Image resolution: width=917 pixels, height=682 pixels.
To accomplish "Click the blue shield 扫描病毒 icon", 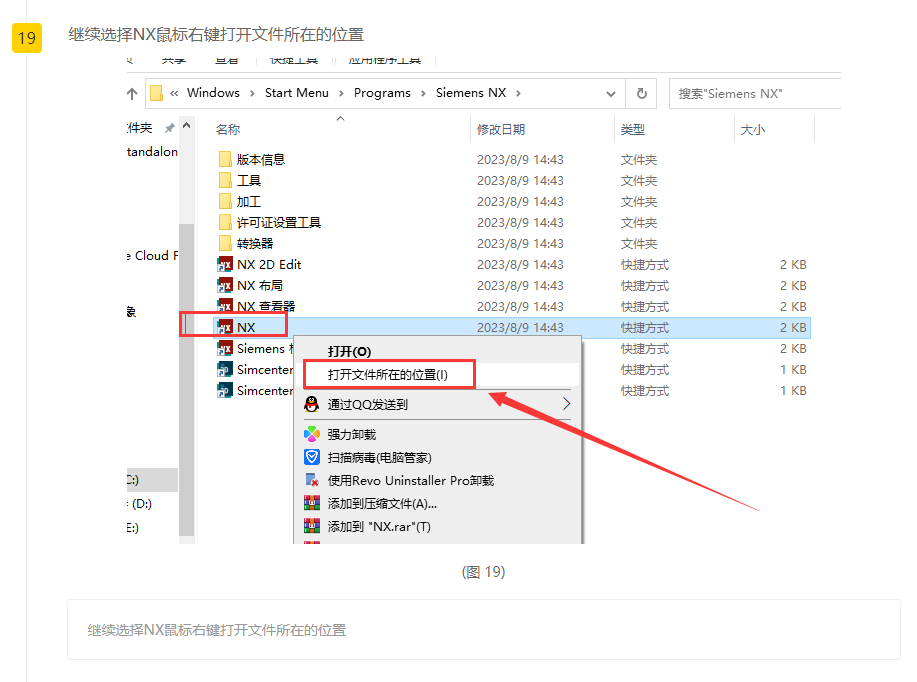I will 312,457.
